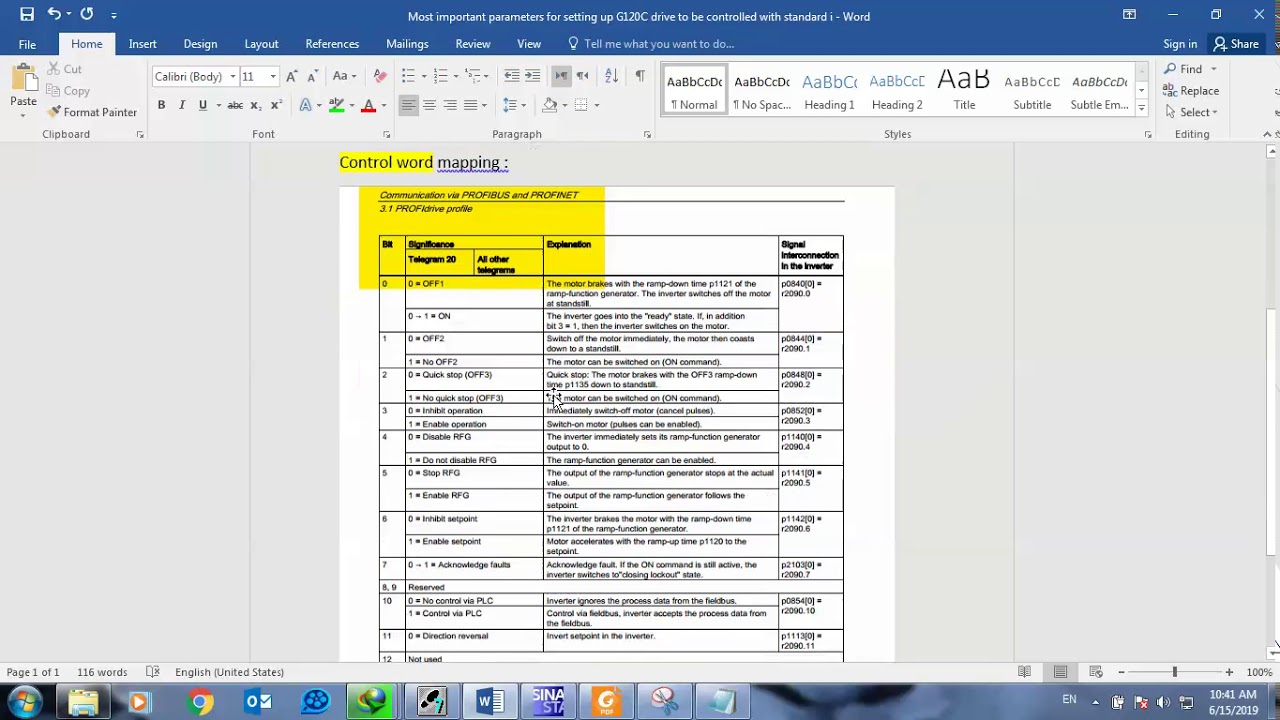Apply strikethrough to text
The image size is (1280, 720).
pyautogui.click(x=235, y=105)
